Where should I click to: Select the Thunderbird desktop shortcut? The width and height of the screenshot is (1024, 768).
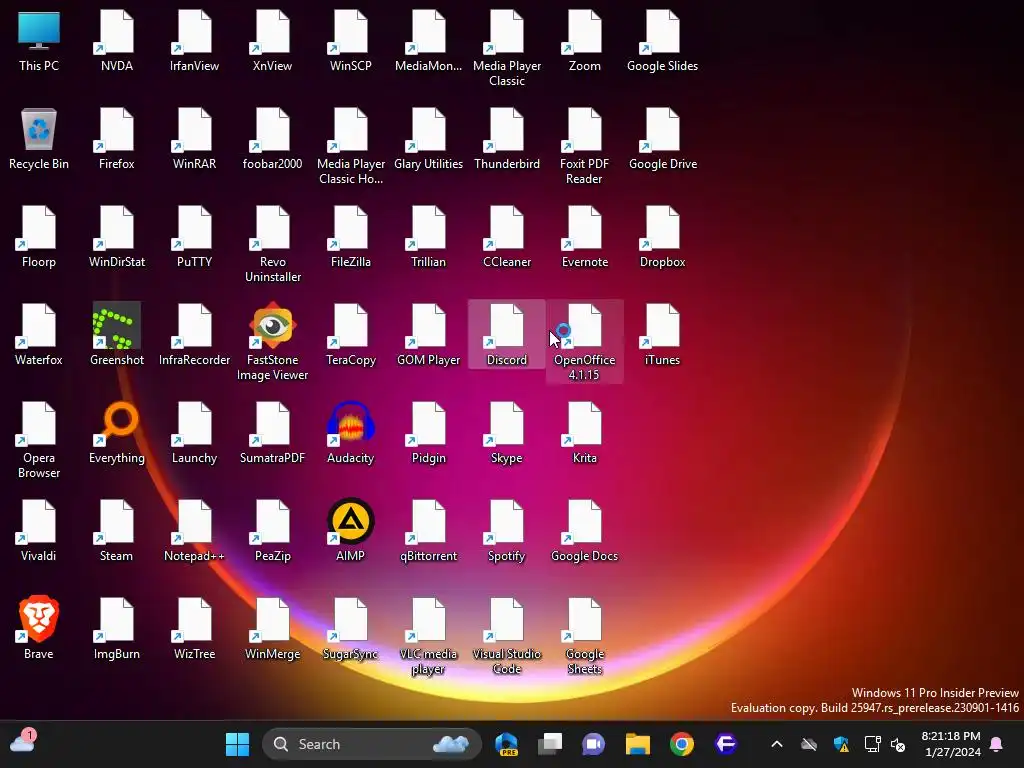point(507,139)
